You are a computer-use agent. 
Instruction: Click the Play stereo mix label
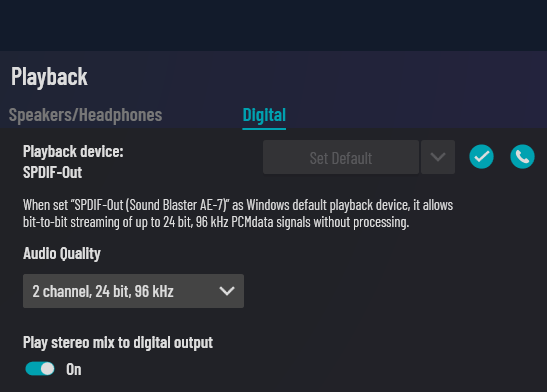click(118, 343)
